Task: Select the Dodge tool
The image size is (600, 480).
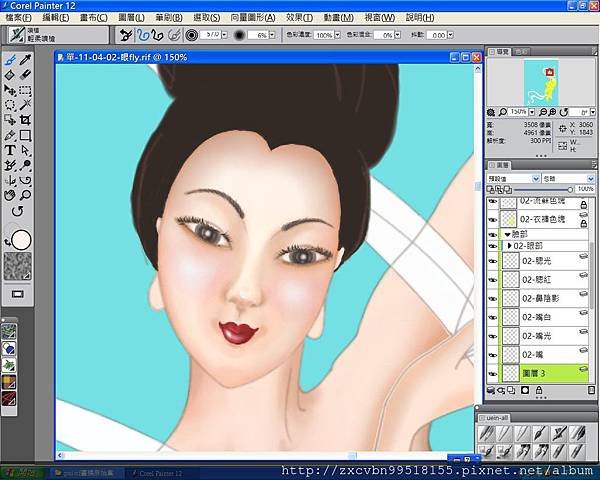Action: 25,165
